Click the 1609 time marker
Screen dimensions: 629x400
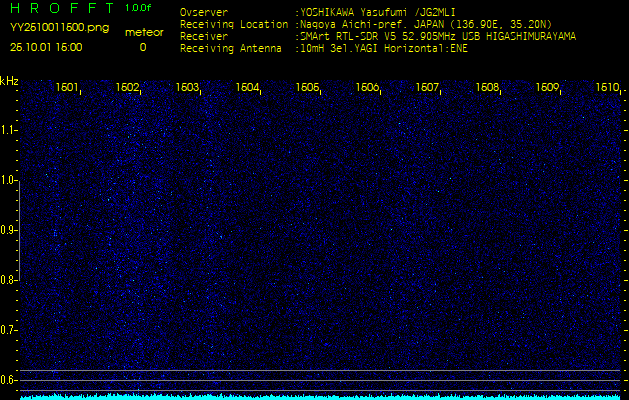(x=547, y=88)
